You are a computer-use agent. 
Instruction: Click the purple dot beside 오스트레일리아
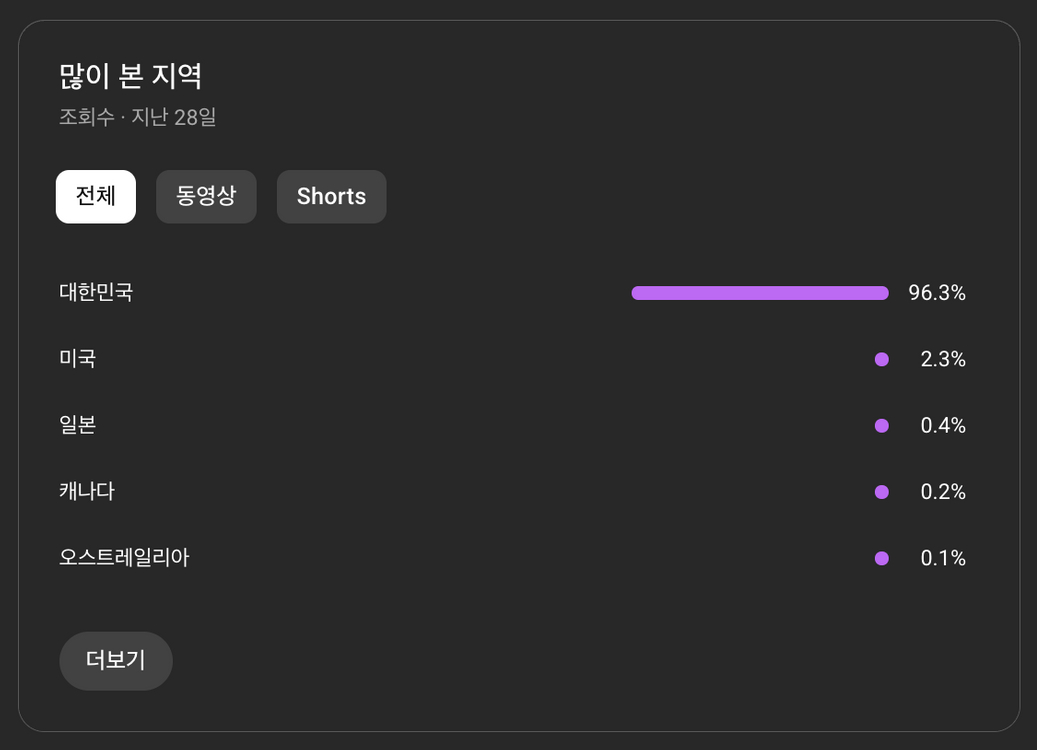882,558
